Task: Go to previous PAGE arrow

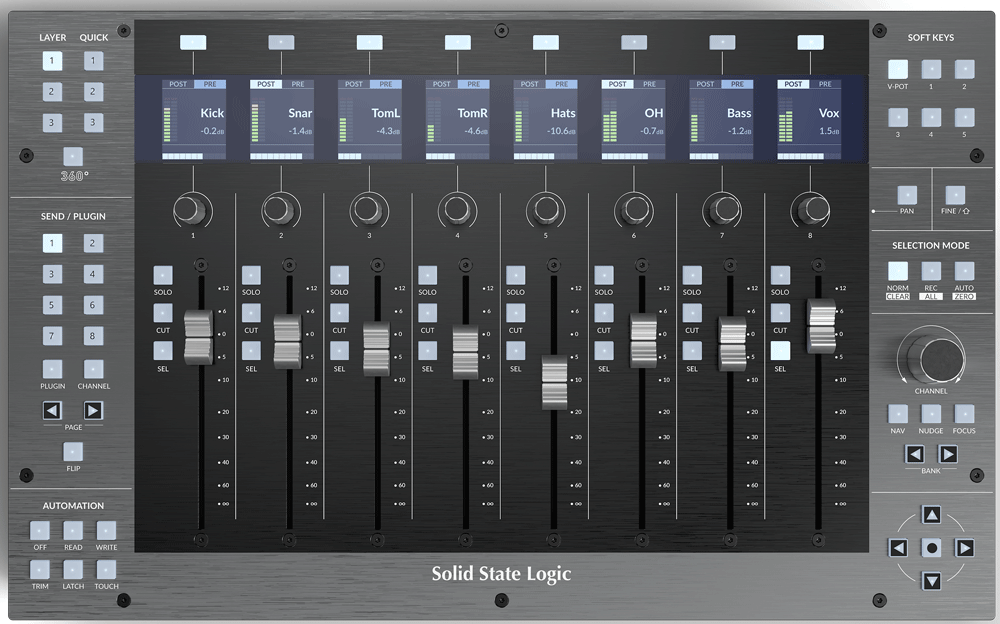Action: pyautogui.click(x=52, y=410)
